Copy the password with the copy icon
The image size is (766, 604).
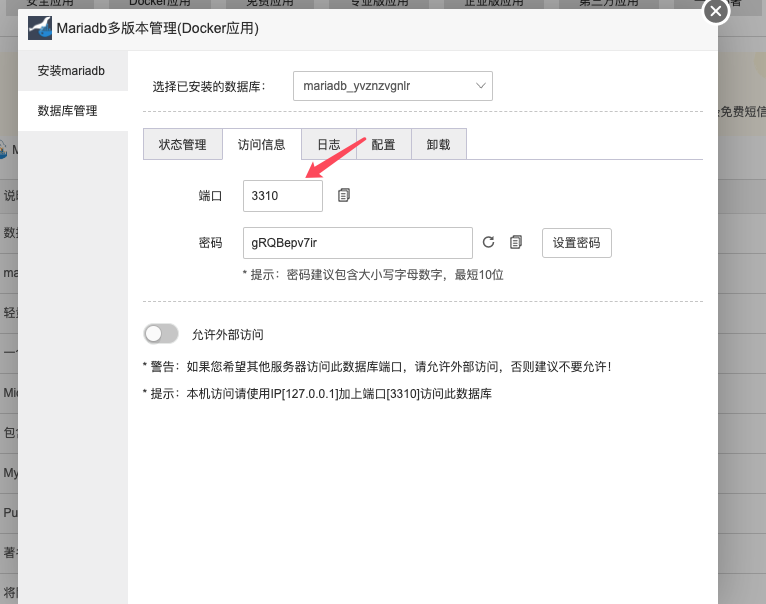(516, 242)
